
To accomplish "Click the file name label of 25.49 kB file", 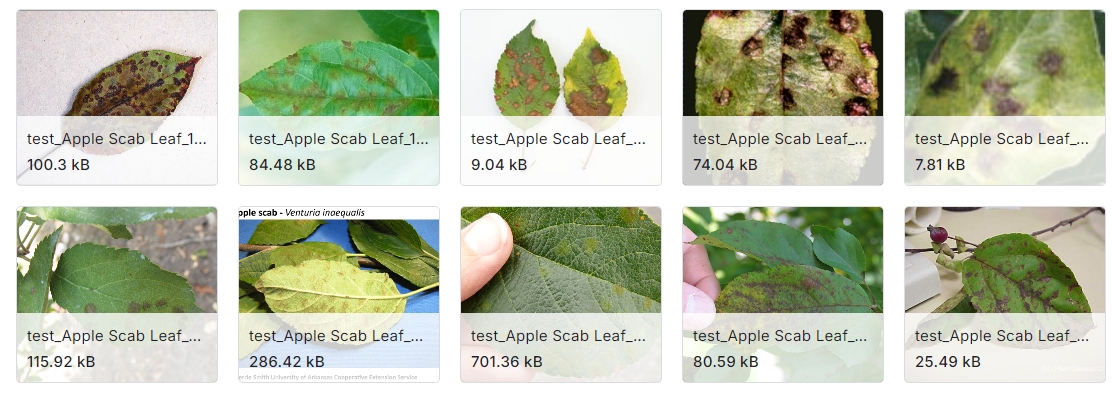I will pos(1002,336).
